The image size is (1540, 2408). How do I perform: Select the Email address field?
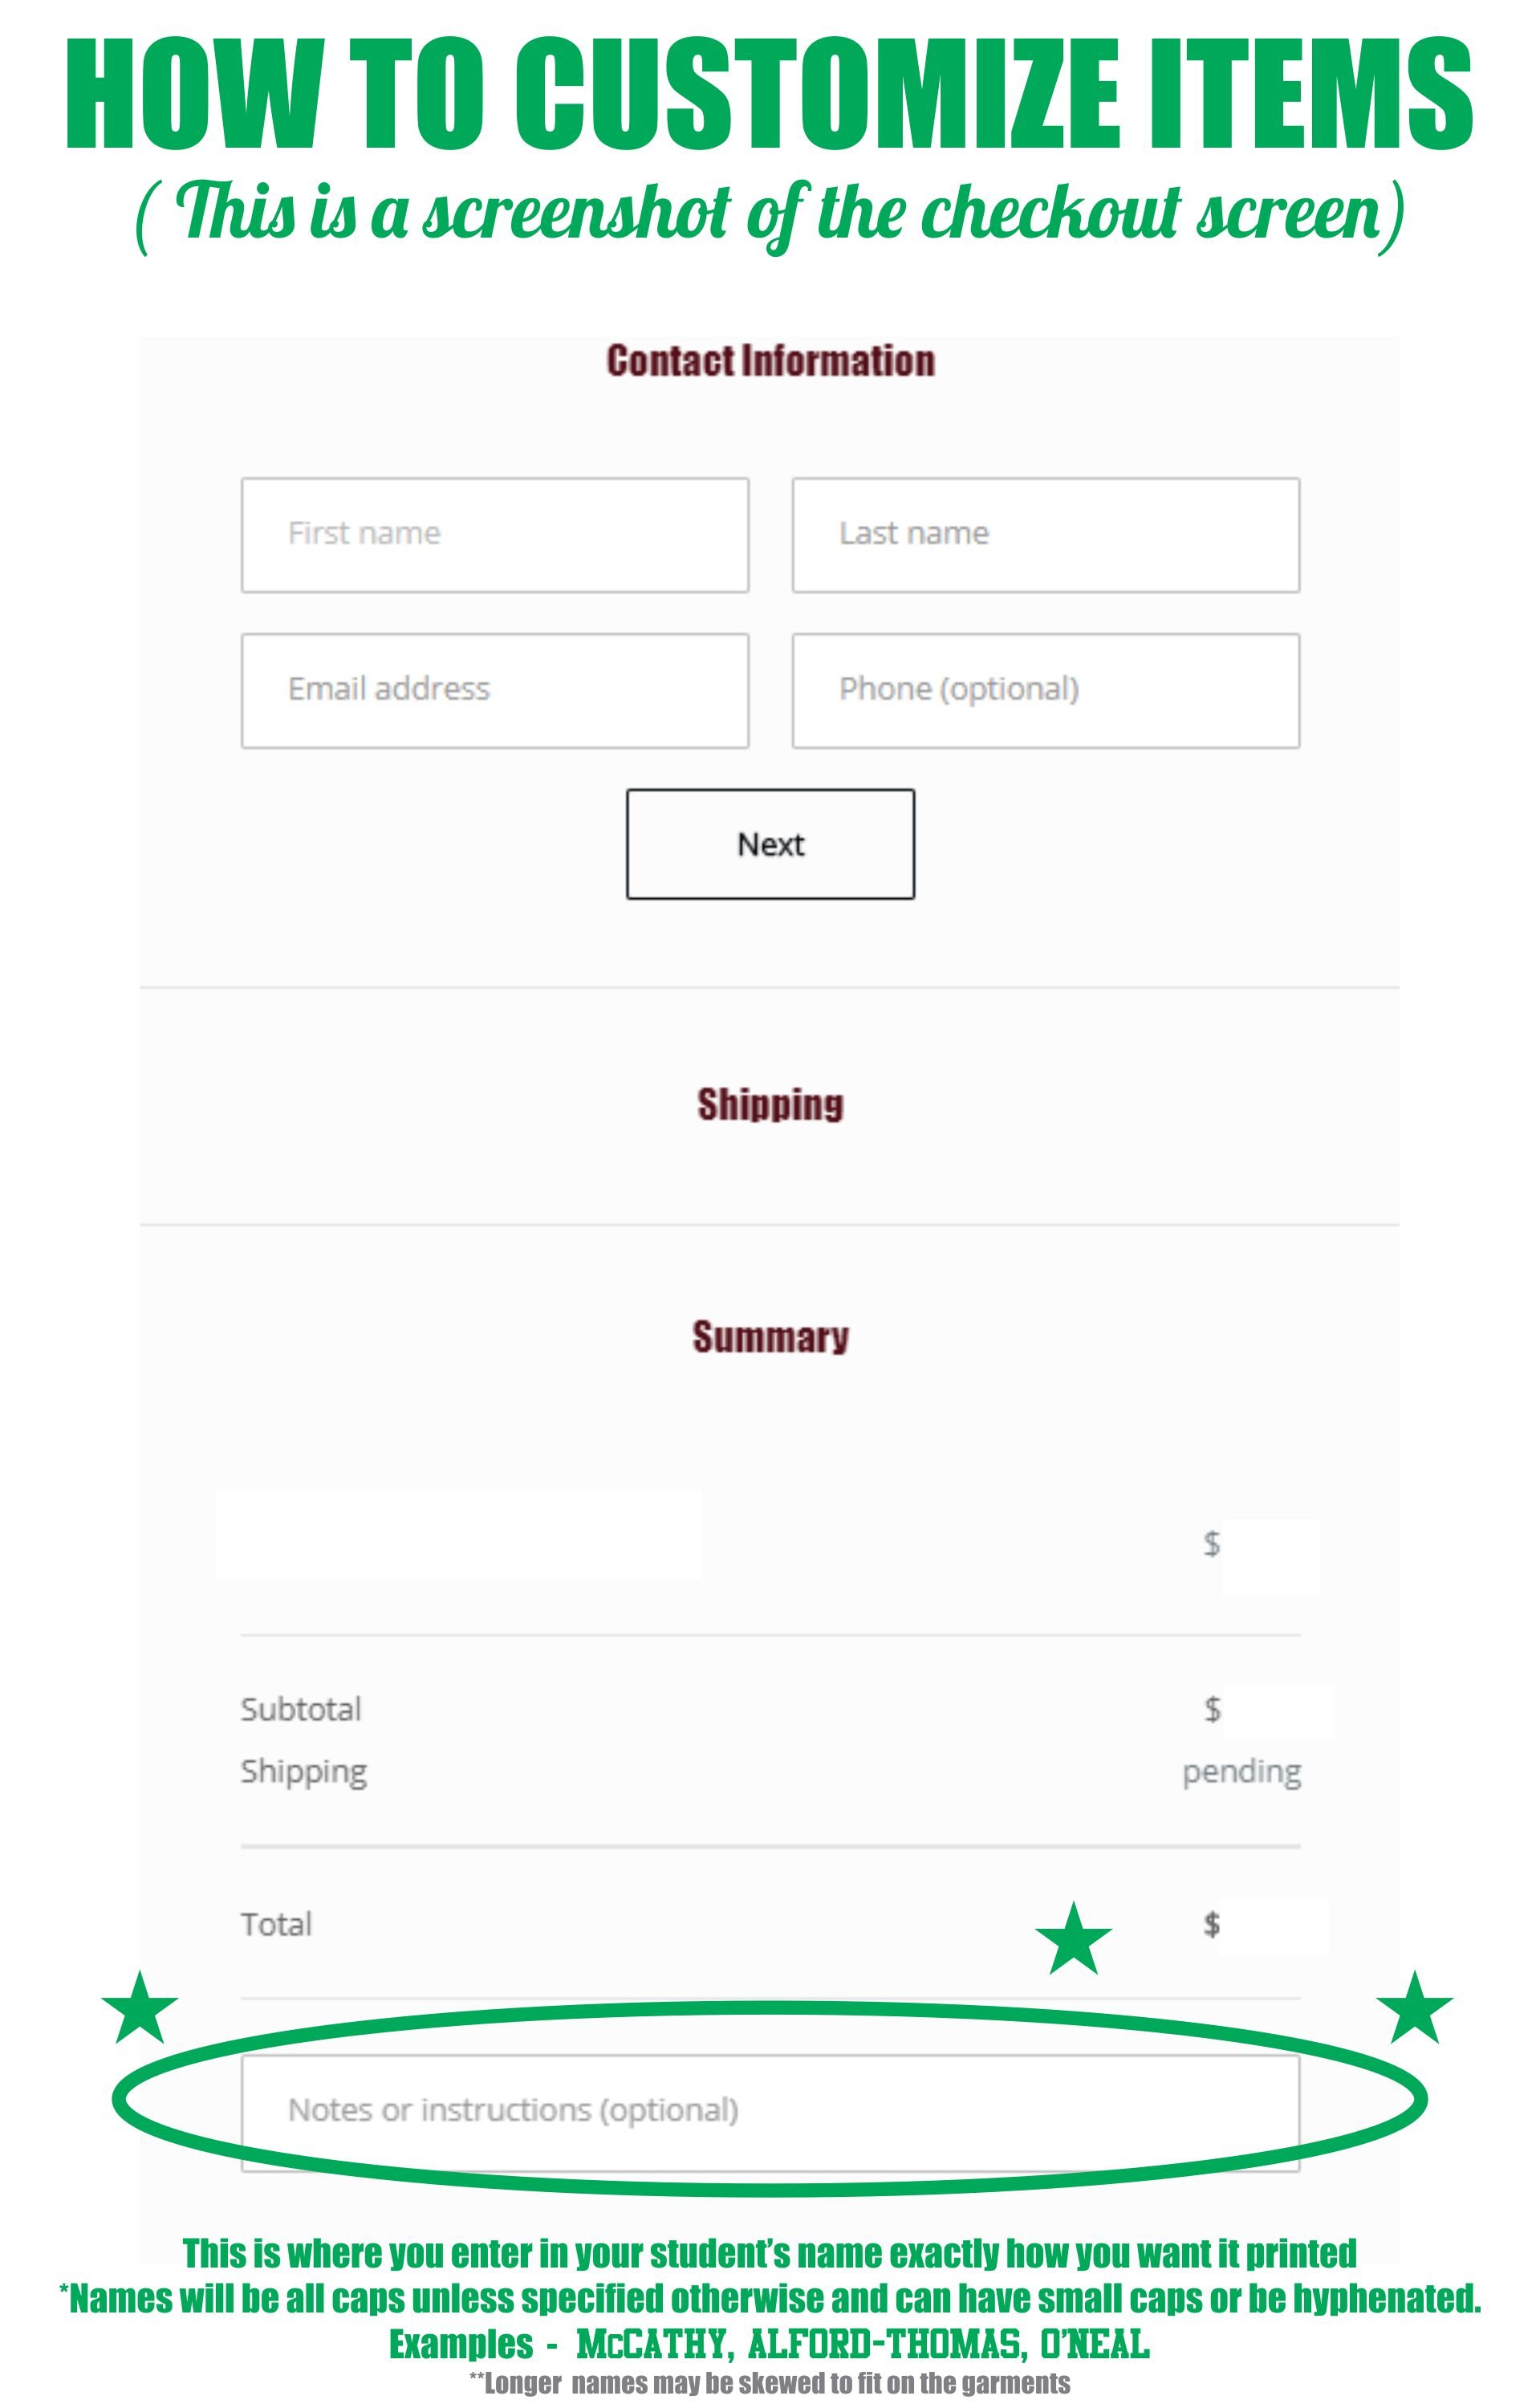(495, 690)
